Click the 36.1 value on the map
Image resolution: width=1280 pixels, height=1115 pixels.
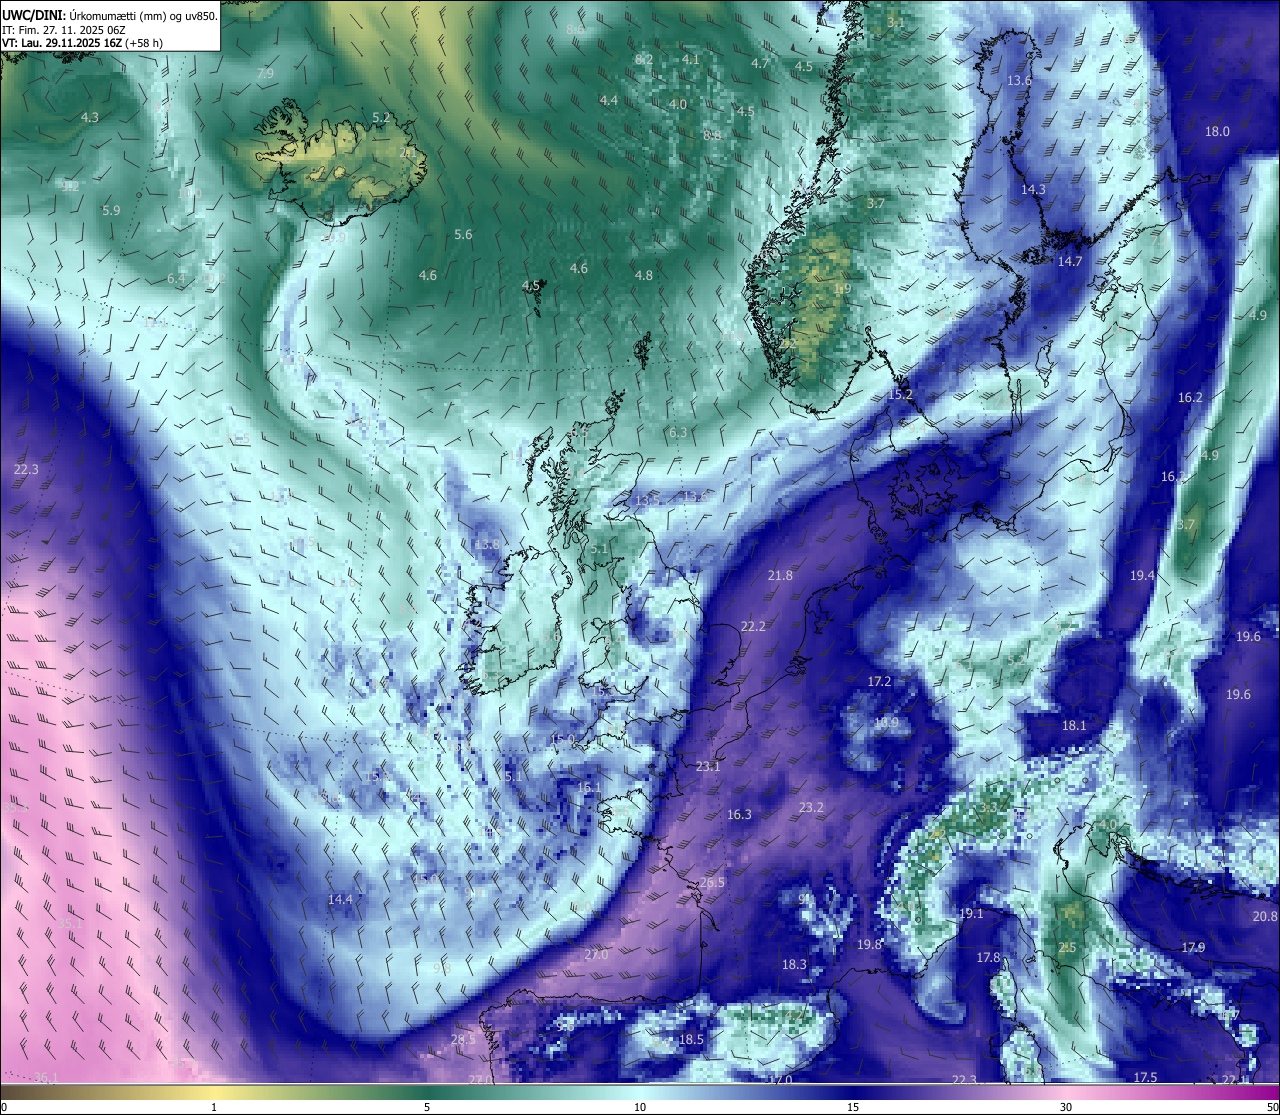point(47,1077)
